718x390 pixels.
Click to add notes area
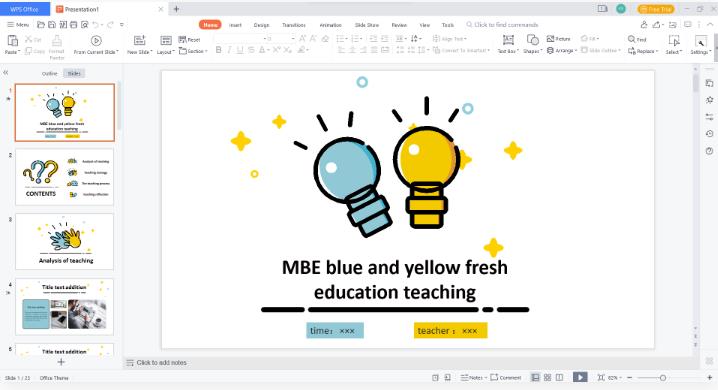coord(162,363)
